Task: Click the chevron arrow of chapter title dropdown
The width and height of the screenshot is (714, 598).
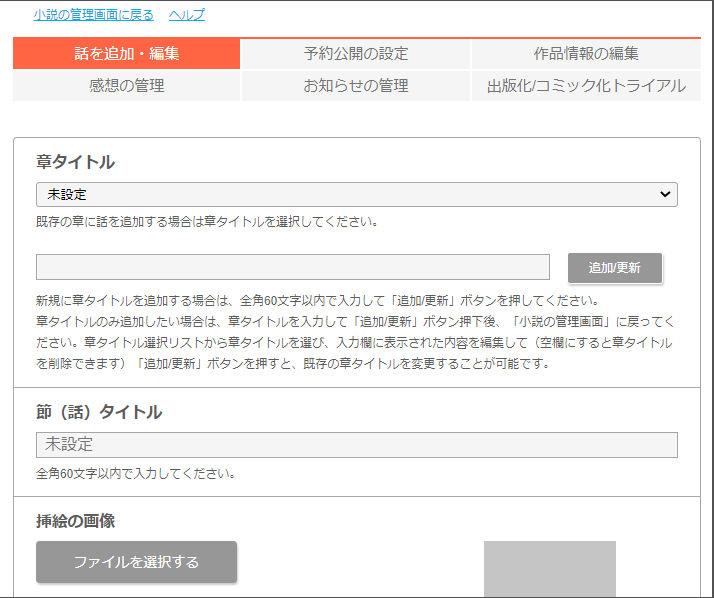Action: tap(665, 195)
